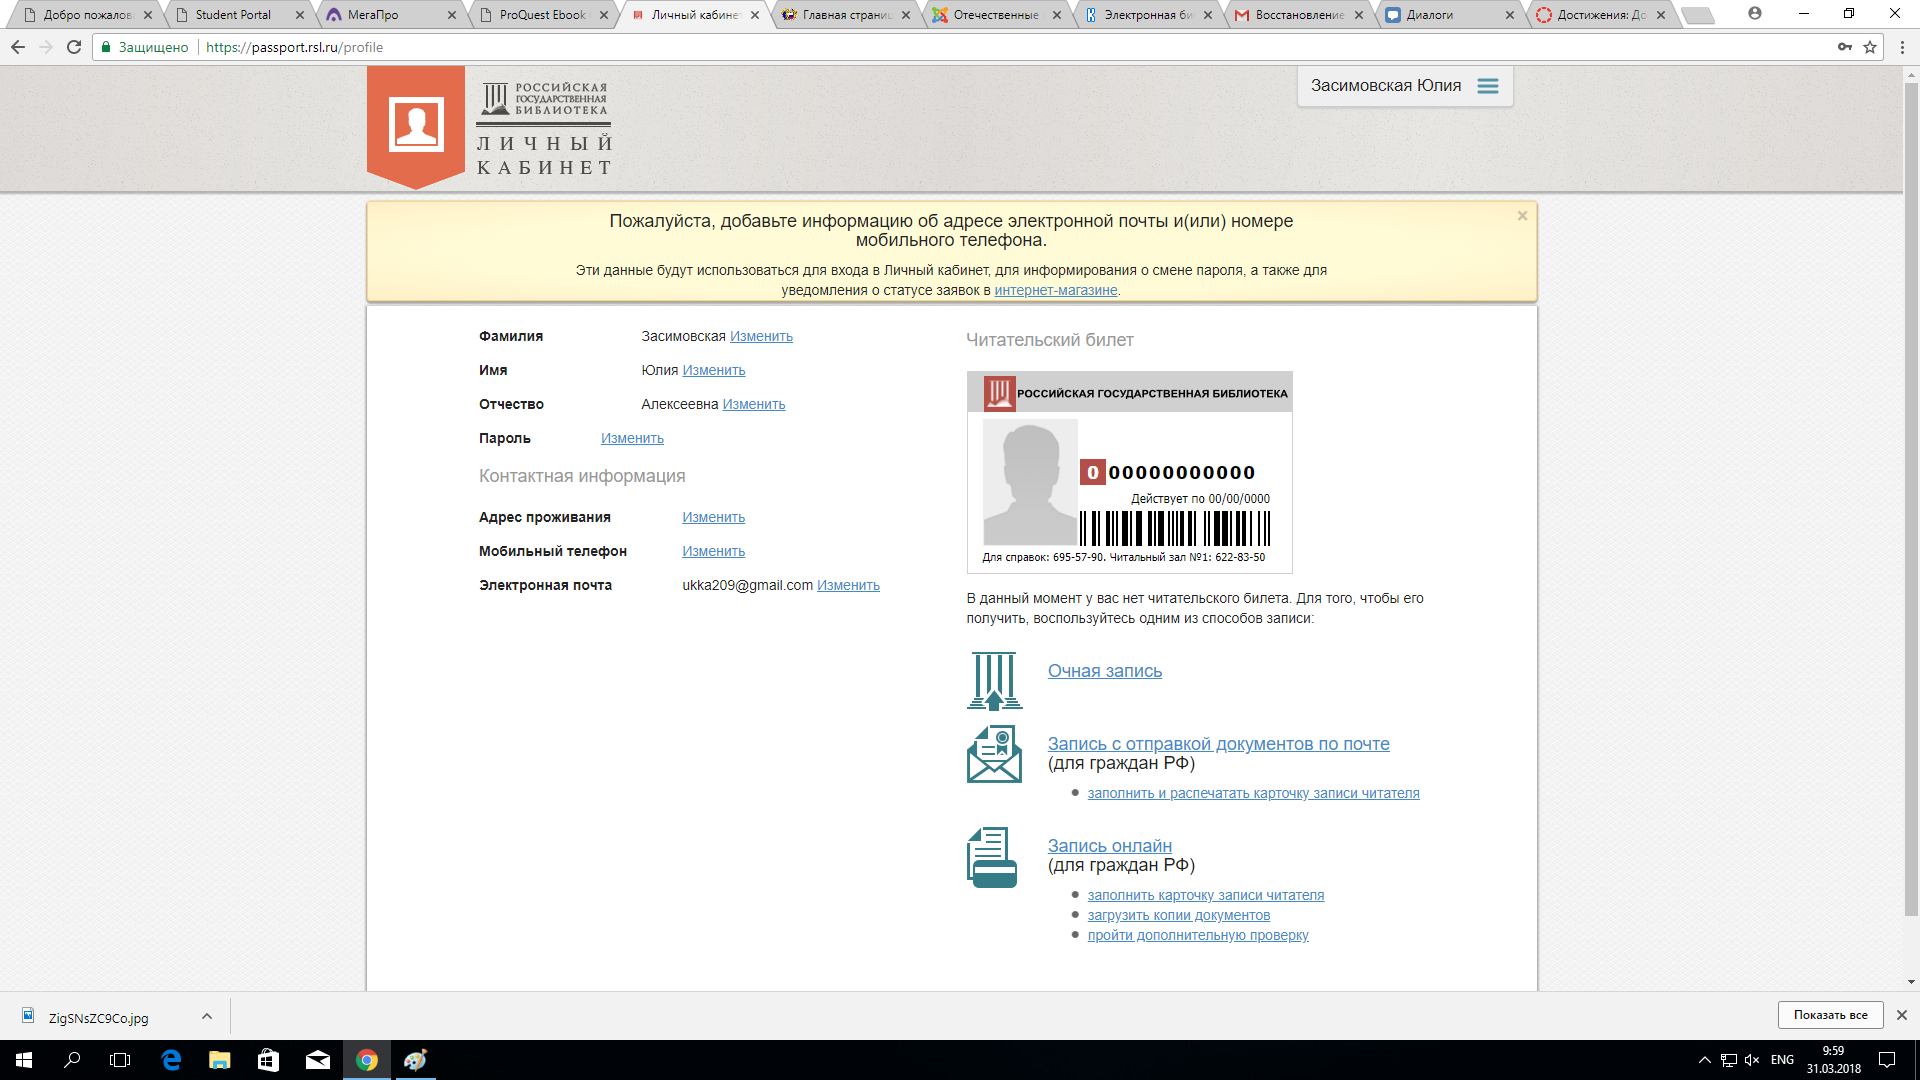Bookmark page with star icon
Image resolution: width=1920 pixels, height=1080 pixels.
point(1870,47)
